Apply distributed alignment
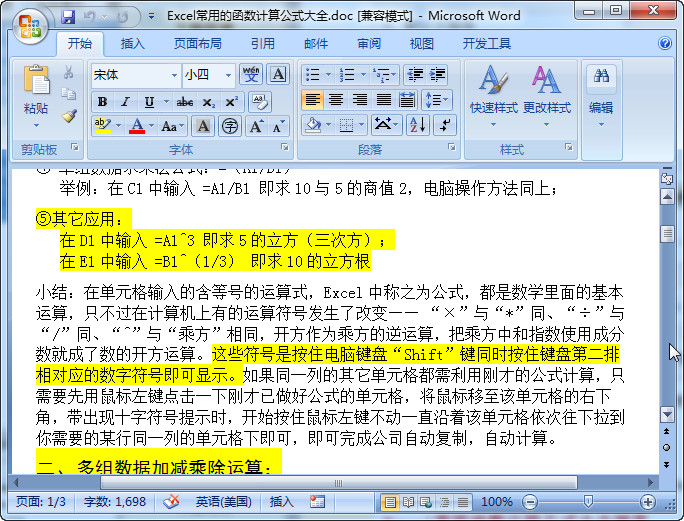This screenshot has height=521, width=684. [407, 100]
